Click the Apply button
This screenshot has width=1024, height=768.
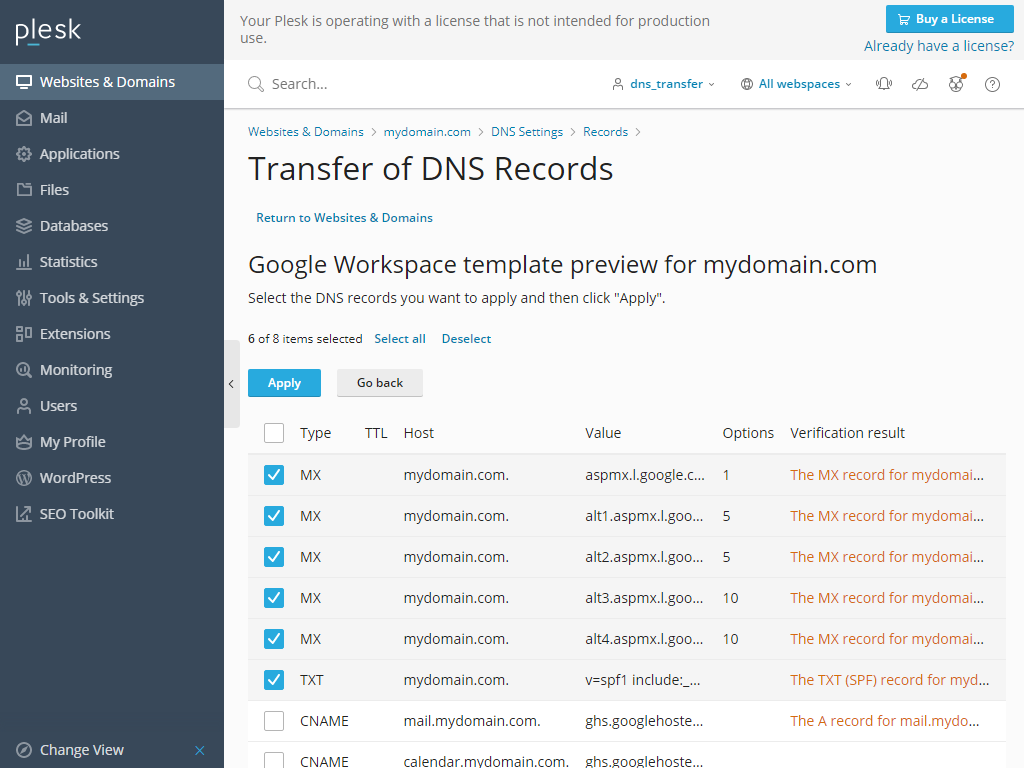click(x=284, y=382)
